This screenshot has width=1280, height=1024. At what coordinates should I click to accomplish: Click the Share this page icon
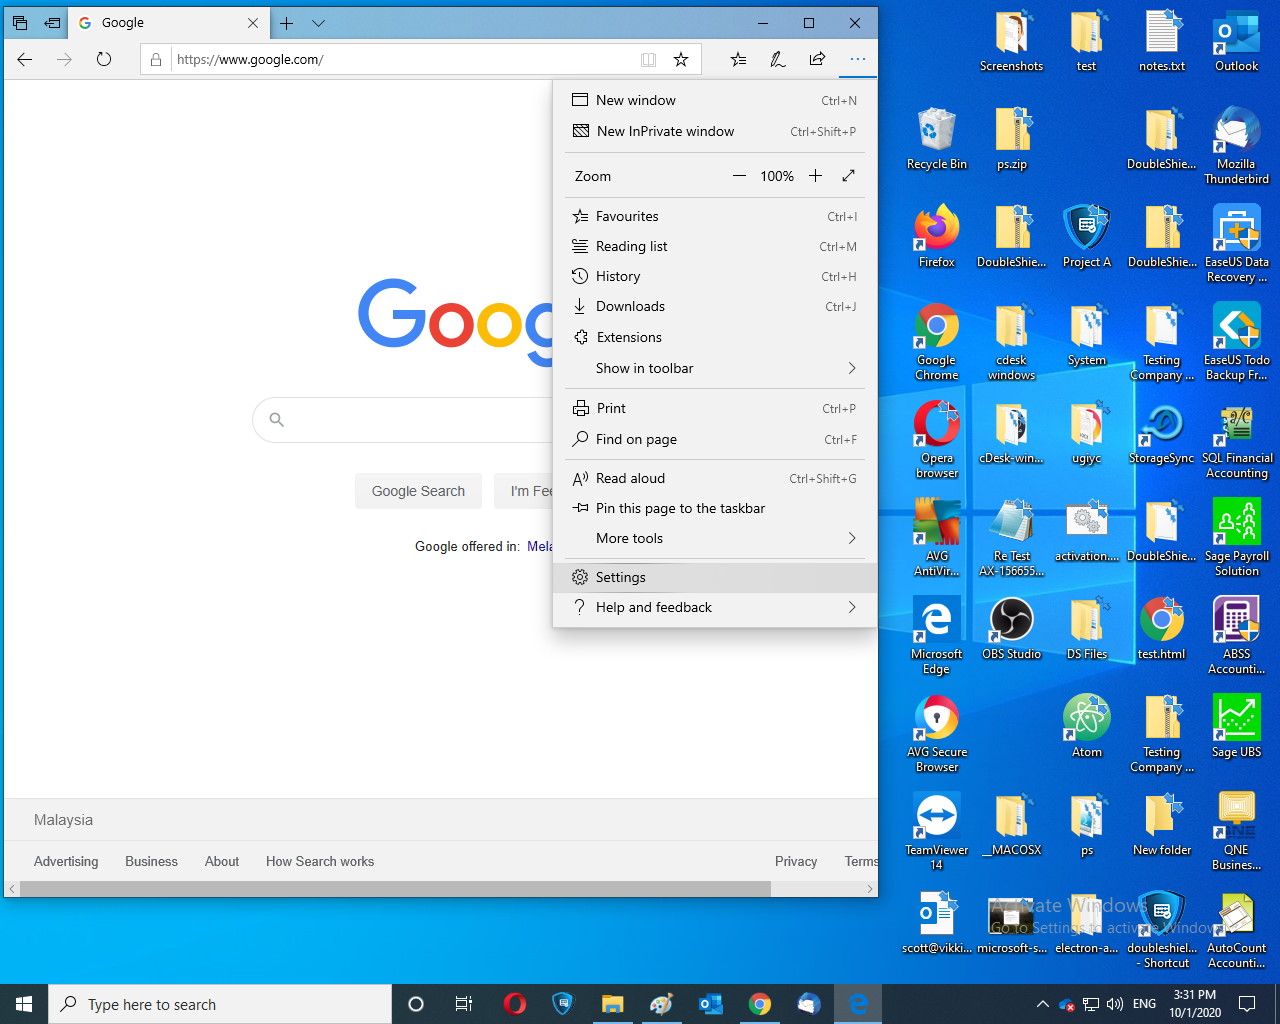[818, 59]
